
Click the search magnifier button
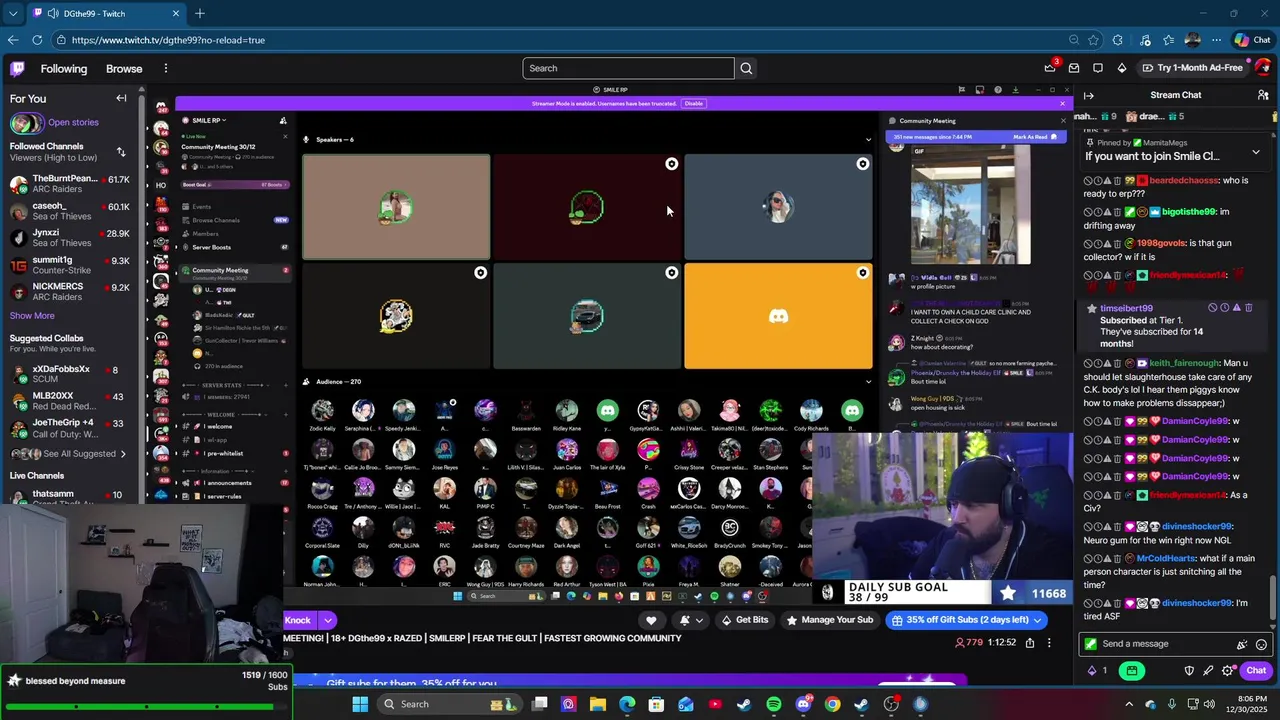746,68
